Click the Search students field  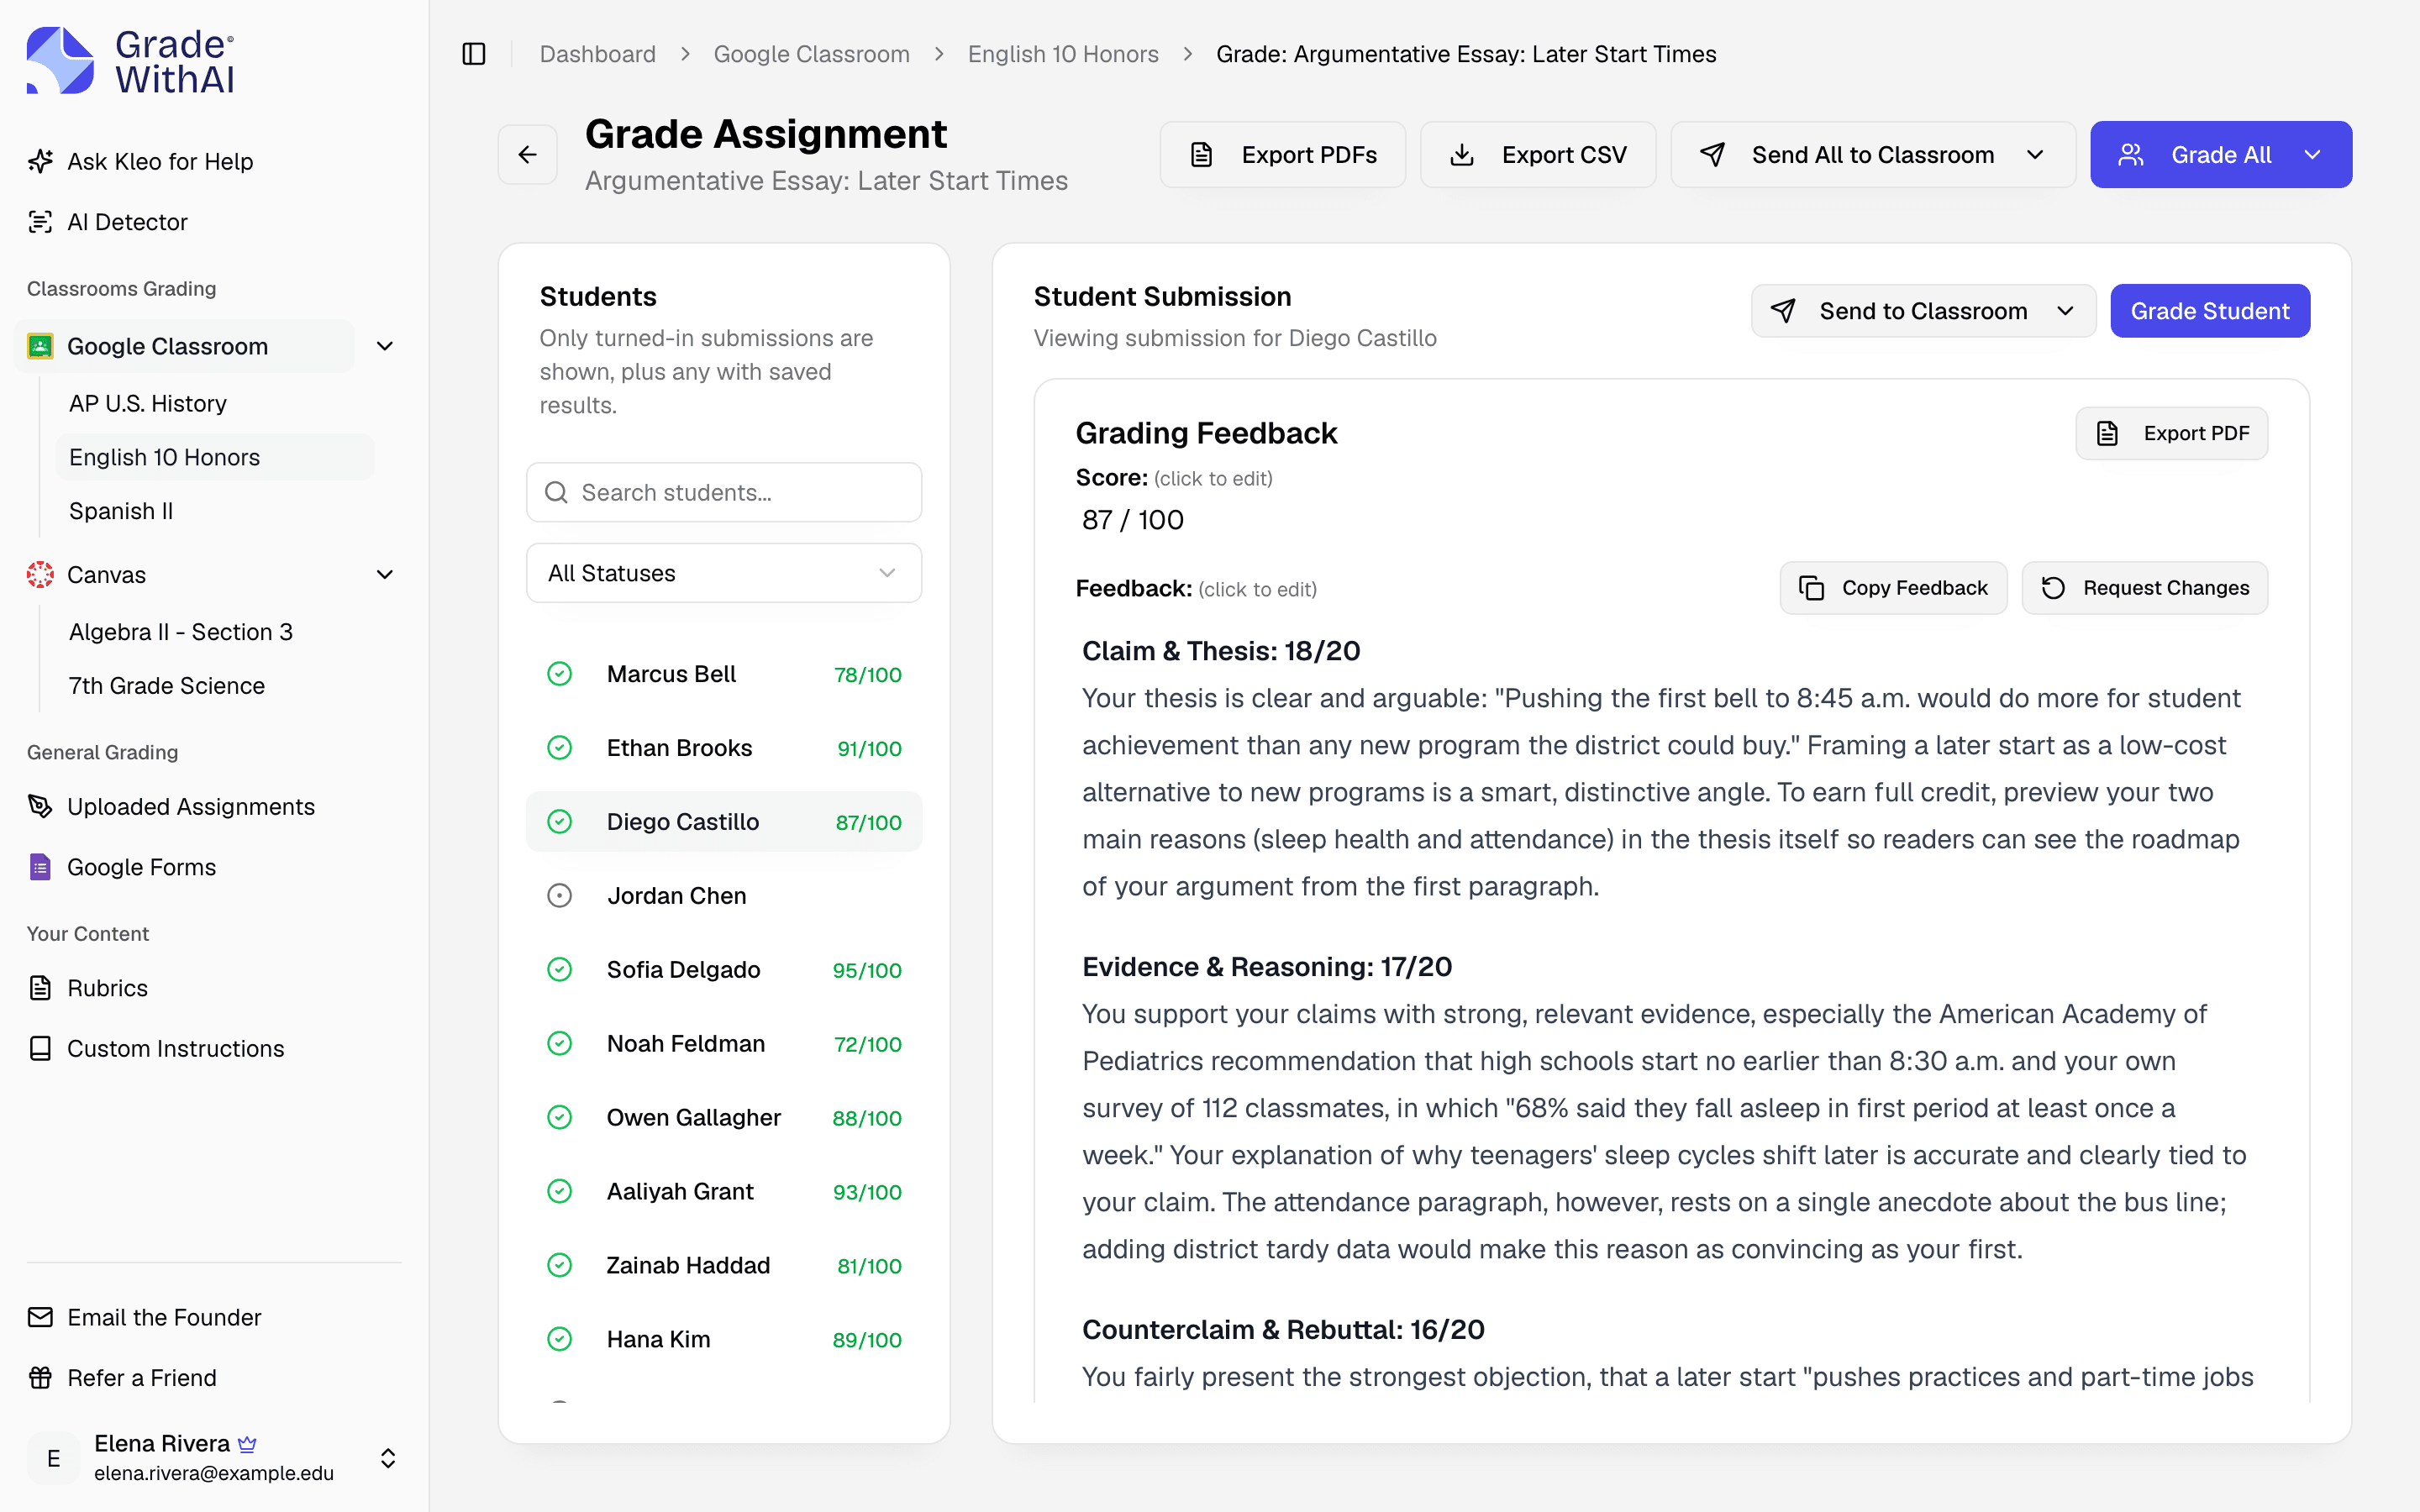(724, 492)
